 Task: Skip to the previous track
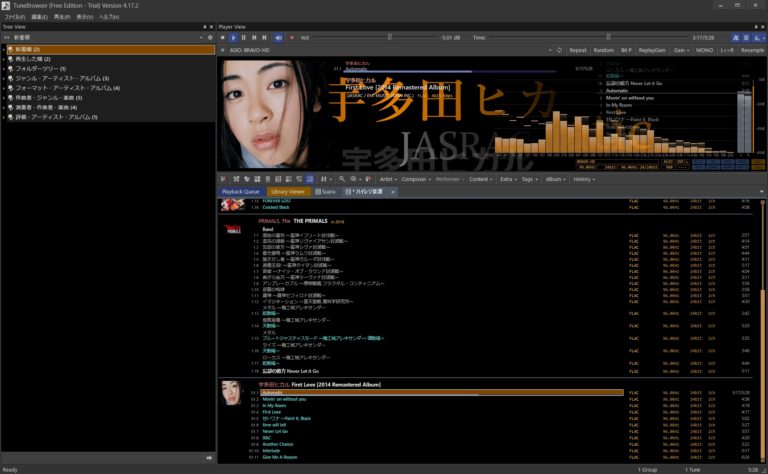click(254, 37)
